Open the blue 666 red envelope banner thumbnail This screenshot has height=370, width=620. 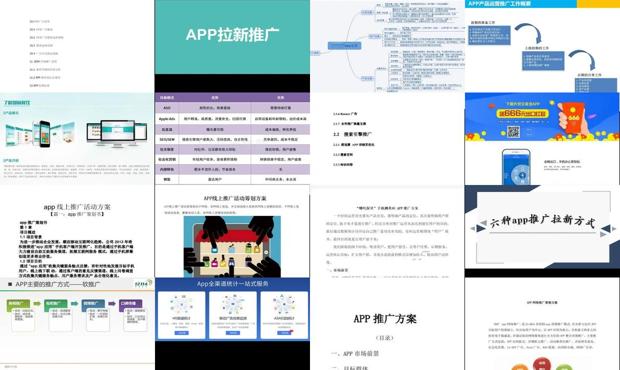click(x=542, y=117)
